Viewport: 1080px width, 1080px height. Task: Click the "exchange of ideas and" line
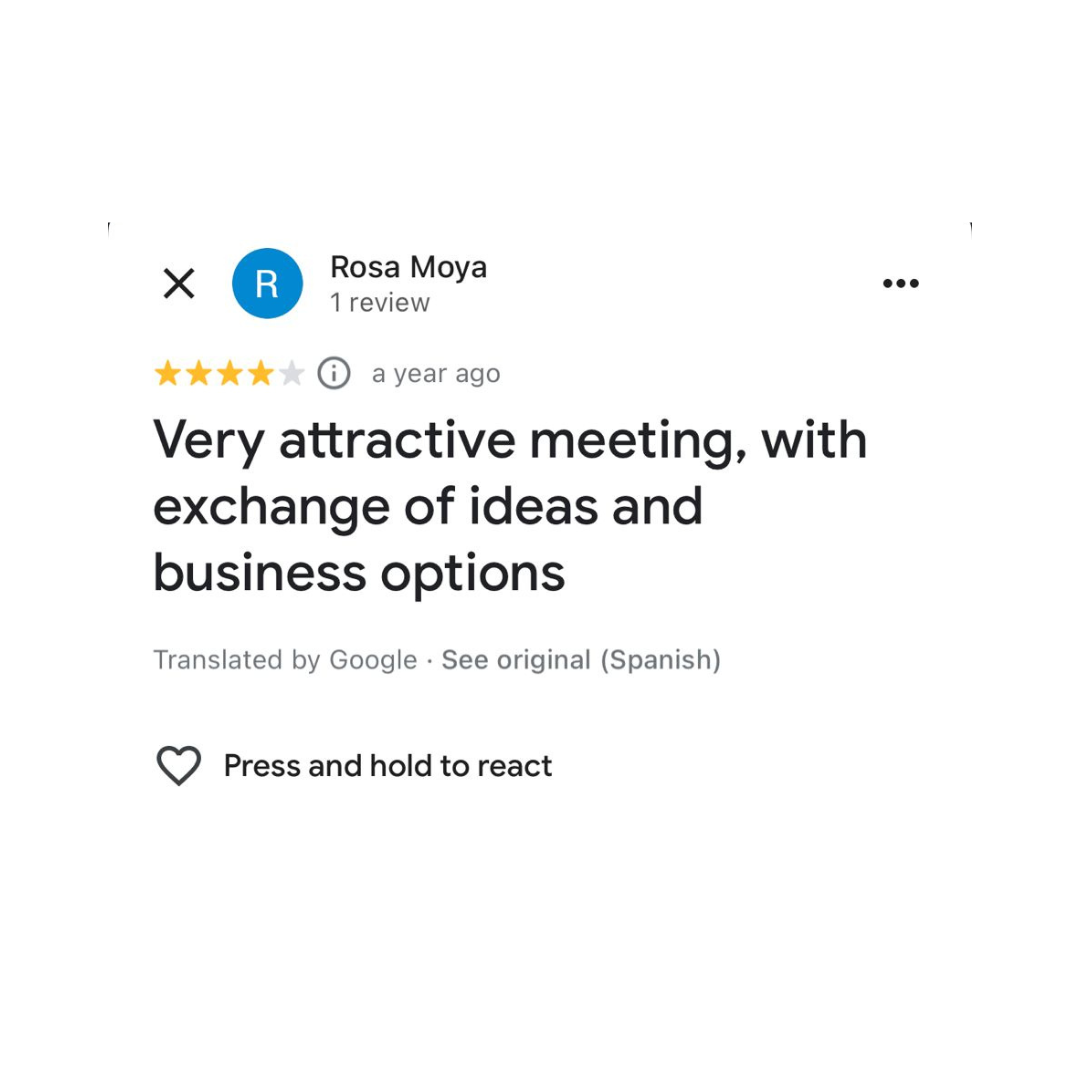click(x=428, y=507)
